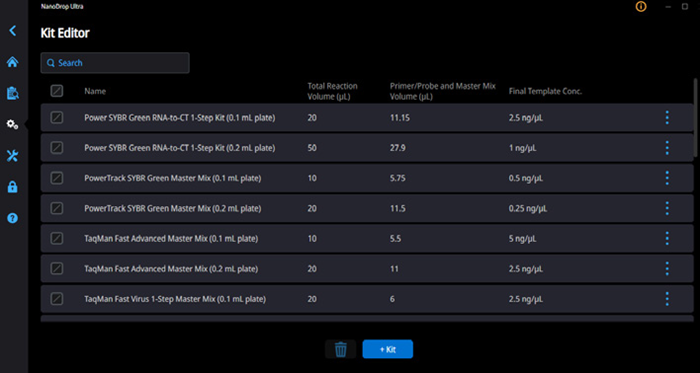Go back using the left arrow icon
The width and height of the screenshot is (700, 373).
12,30
